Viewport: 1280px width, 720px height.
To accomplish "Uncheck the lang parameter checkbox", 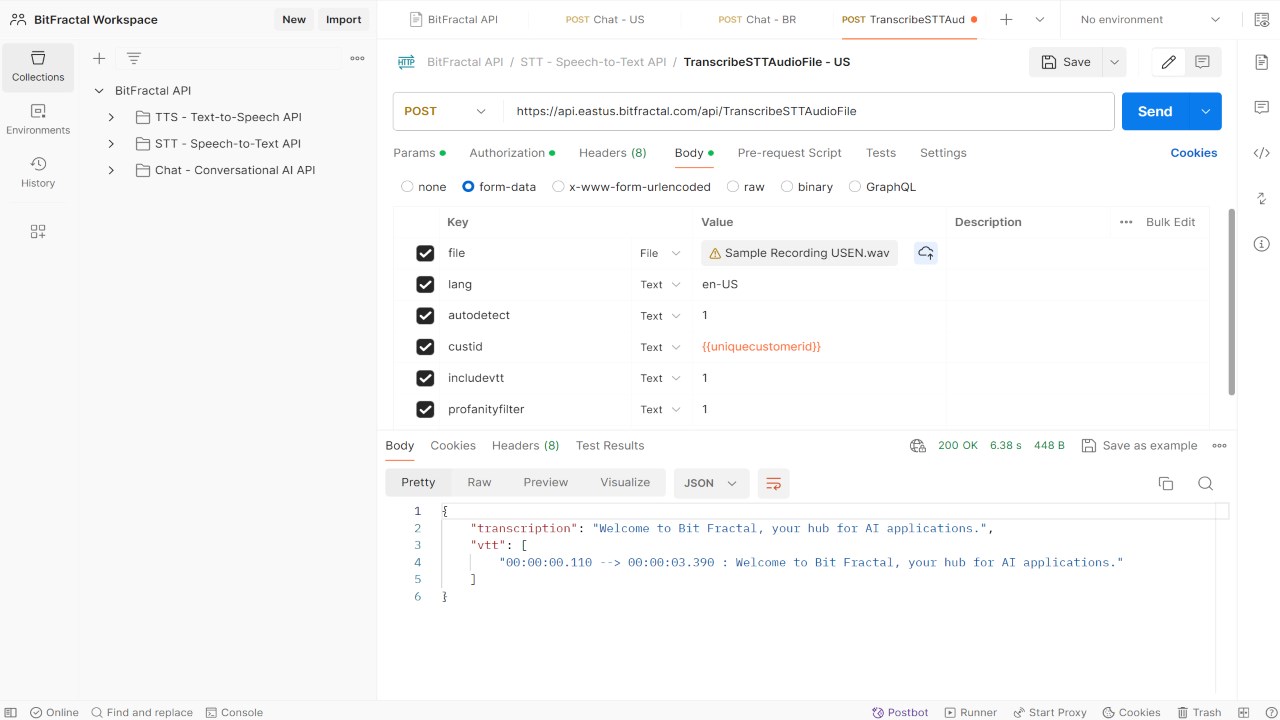I will tap(425, 284).
